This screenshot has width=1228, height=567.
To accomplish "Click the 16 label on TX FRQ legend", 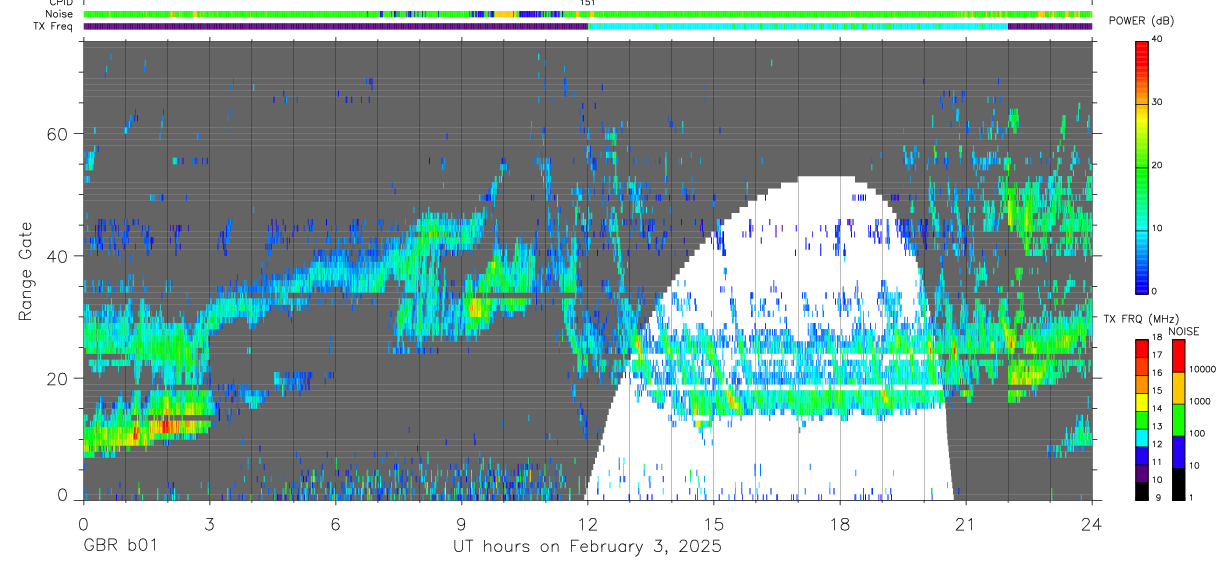I will pyautogui.click(x=1158, y=373).
